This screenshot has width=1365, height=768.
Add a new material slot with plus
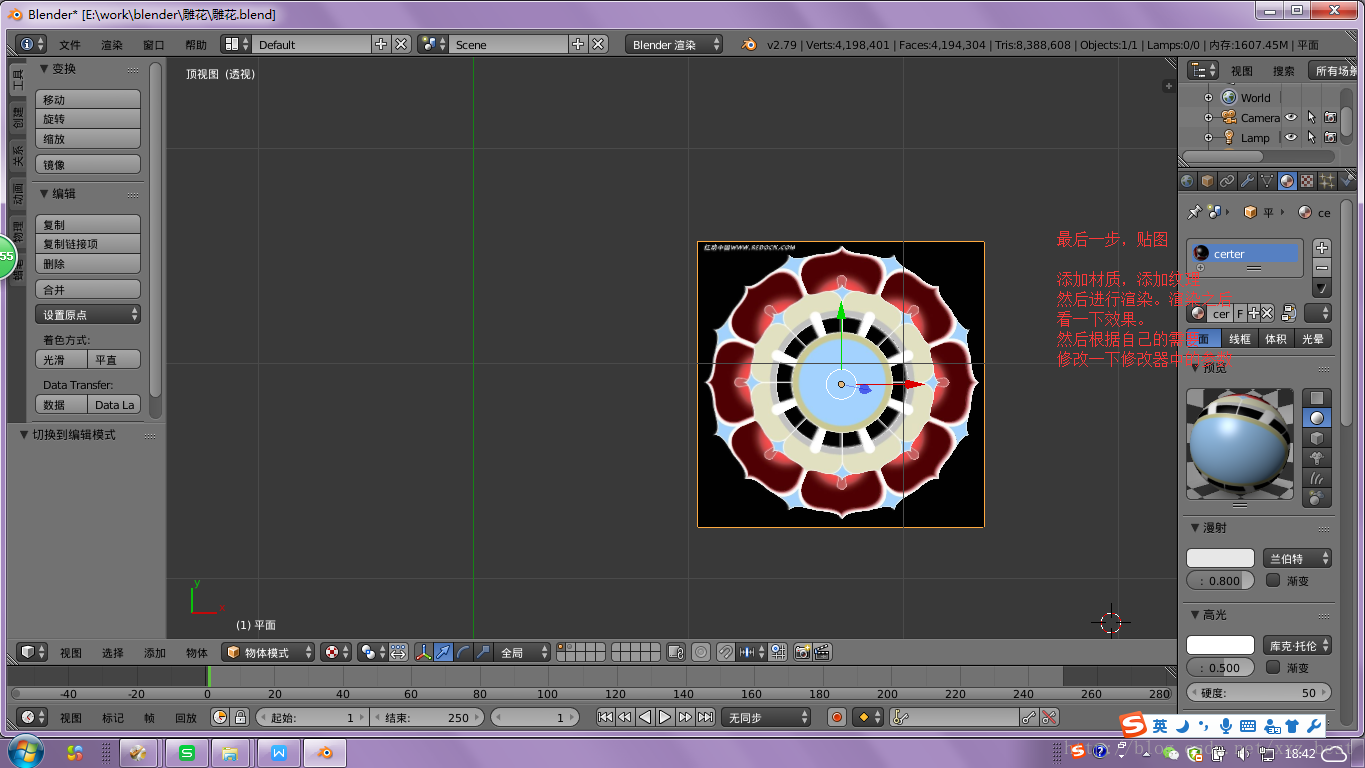point(1322,247)
